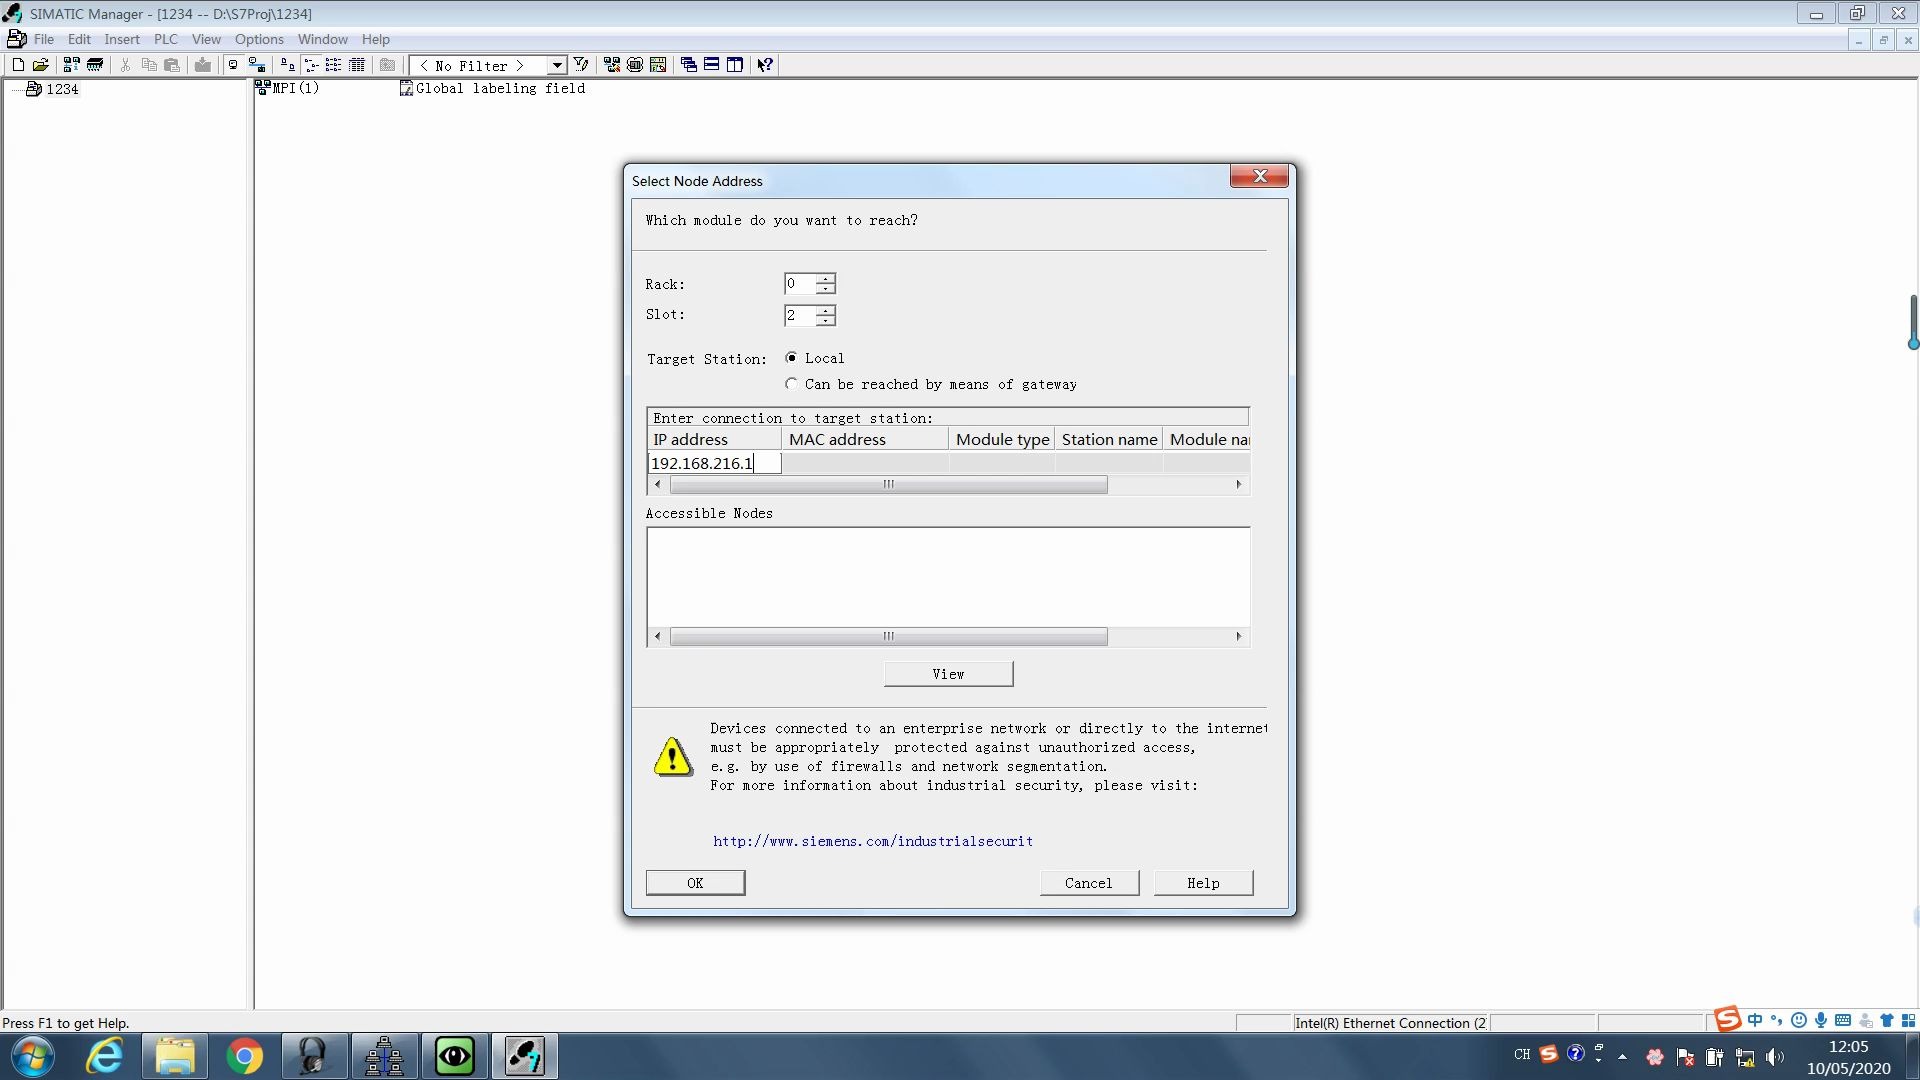Viewport: 1920px width, 1080px height.
Task: Click the context Help pointer icon
Action: pyautogui.click(x=765, y=65)
